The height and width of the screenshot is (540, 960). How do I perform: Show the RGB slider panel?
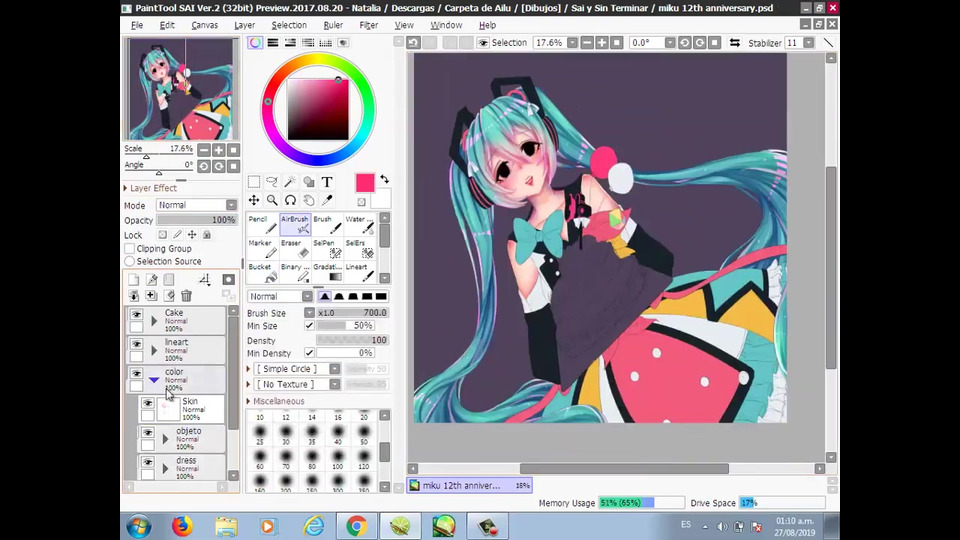click(273, 42)
